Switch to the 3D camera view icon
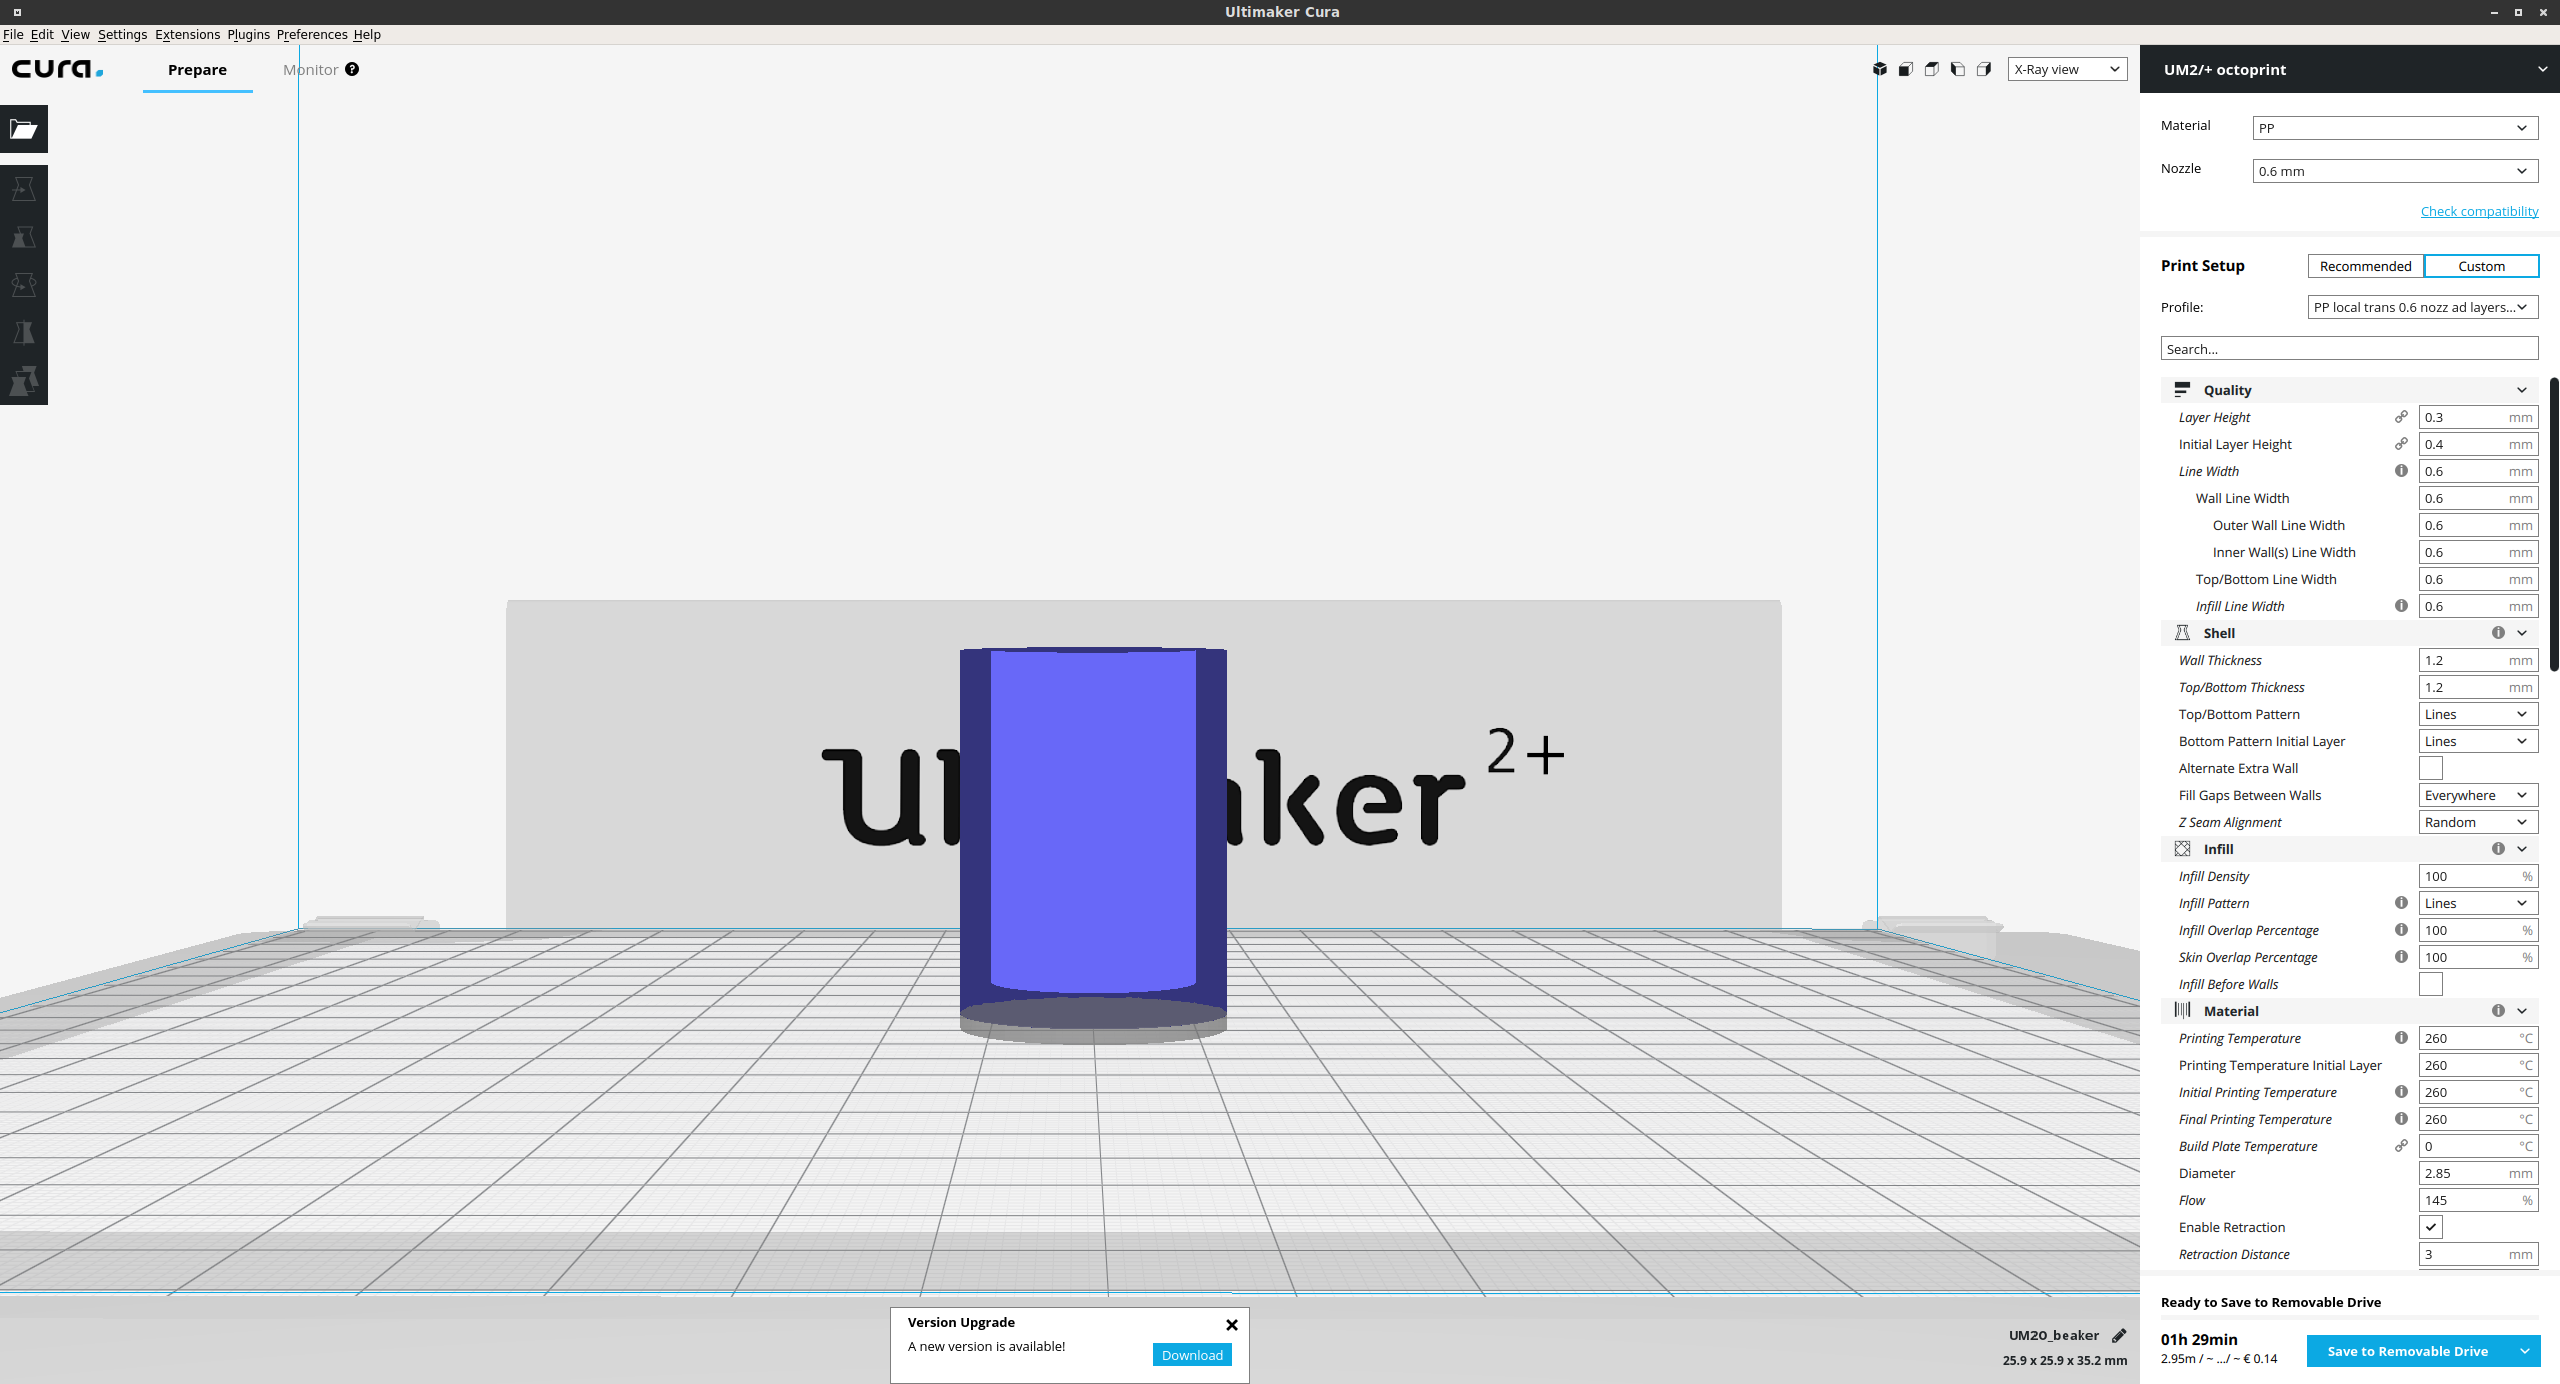 1880,69
